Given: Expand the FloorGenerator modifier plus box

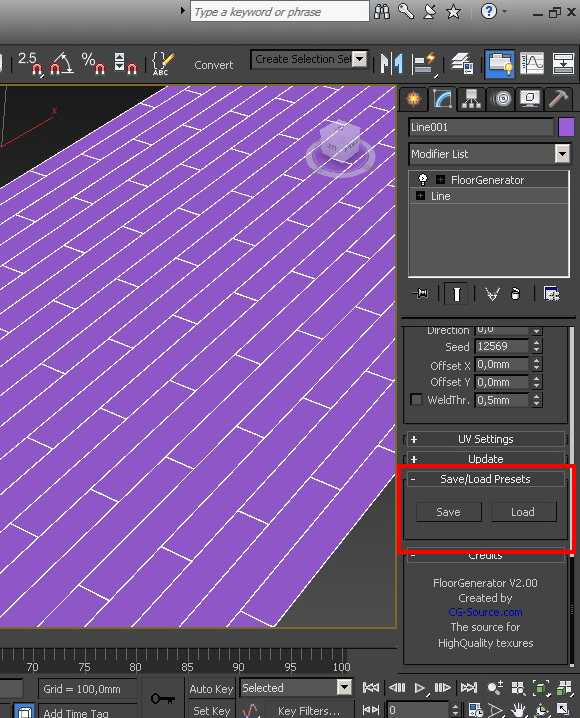Looking at the screenshot, I should (440, 180).
